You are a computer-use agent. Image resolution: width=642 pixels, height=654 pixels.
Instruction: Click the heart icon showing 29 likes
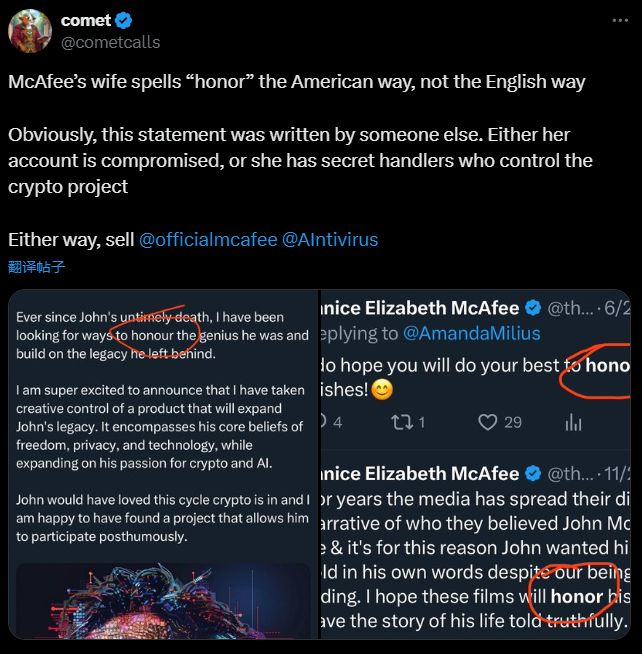point(488,422)
